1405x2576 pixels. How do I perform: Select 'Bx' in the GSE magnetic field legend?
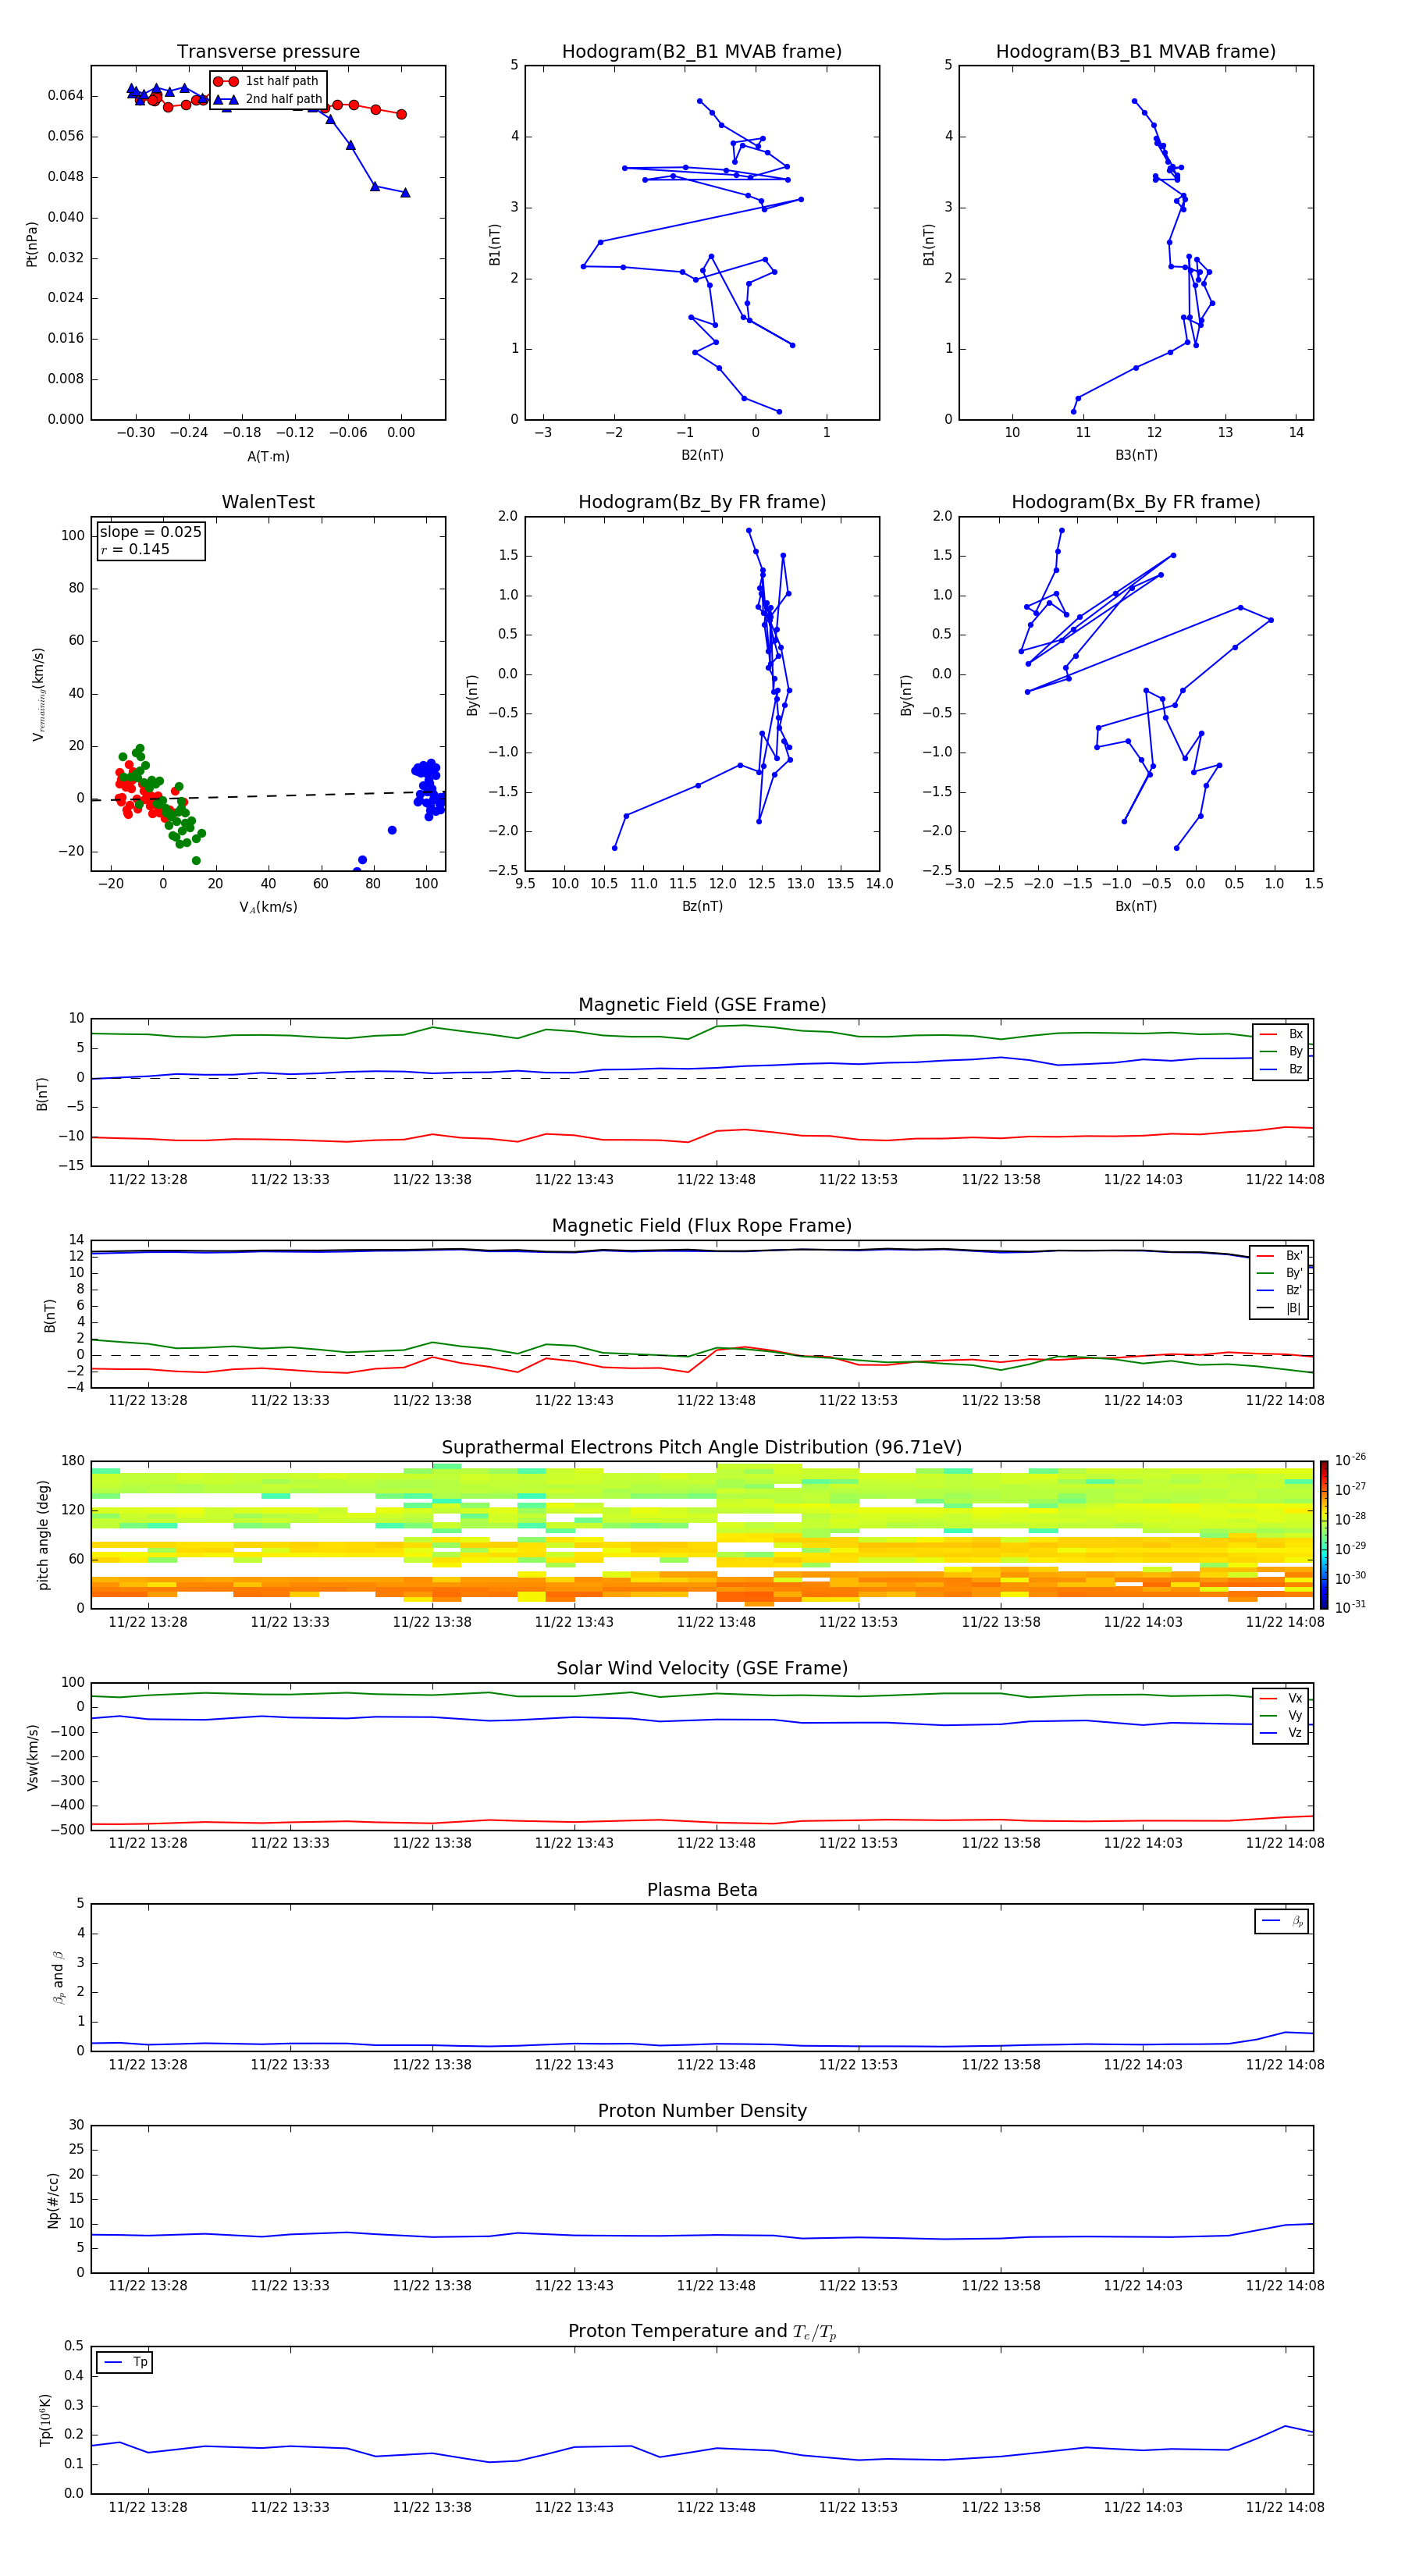(1281, 1034)
